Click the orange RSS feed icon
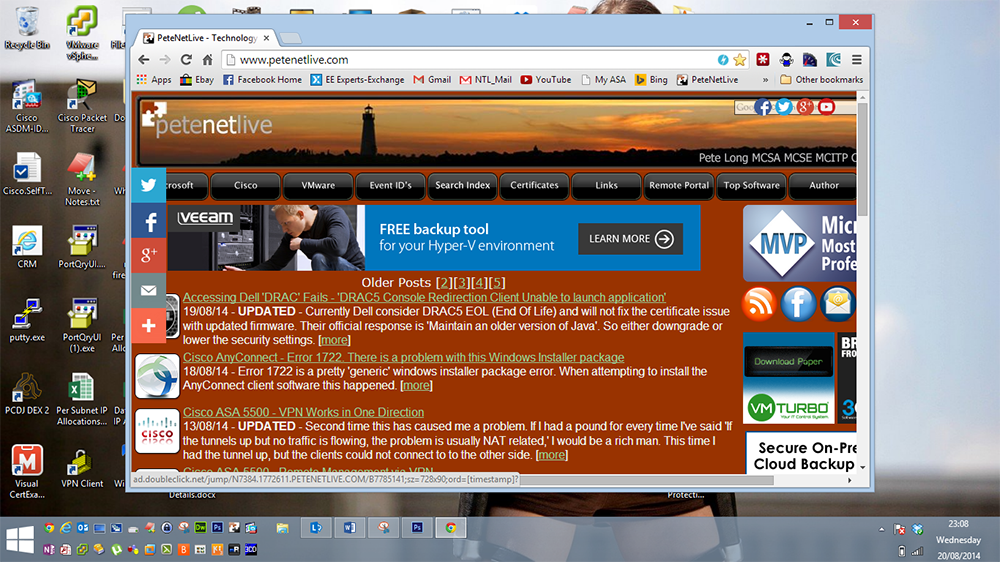 pyautogui.click(x=759, y=303)
